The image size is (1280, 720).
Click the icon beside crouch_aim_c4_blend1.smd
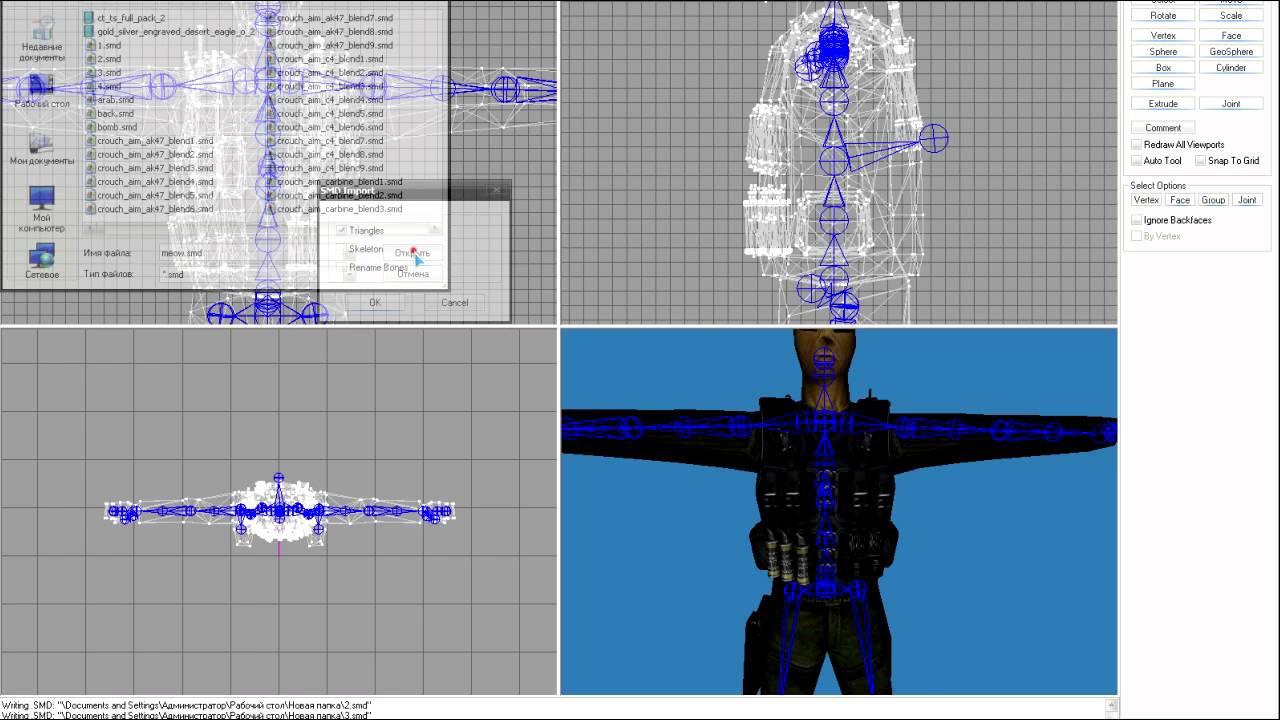[x=270, y=59]
